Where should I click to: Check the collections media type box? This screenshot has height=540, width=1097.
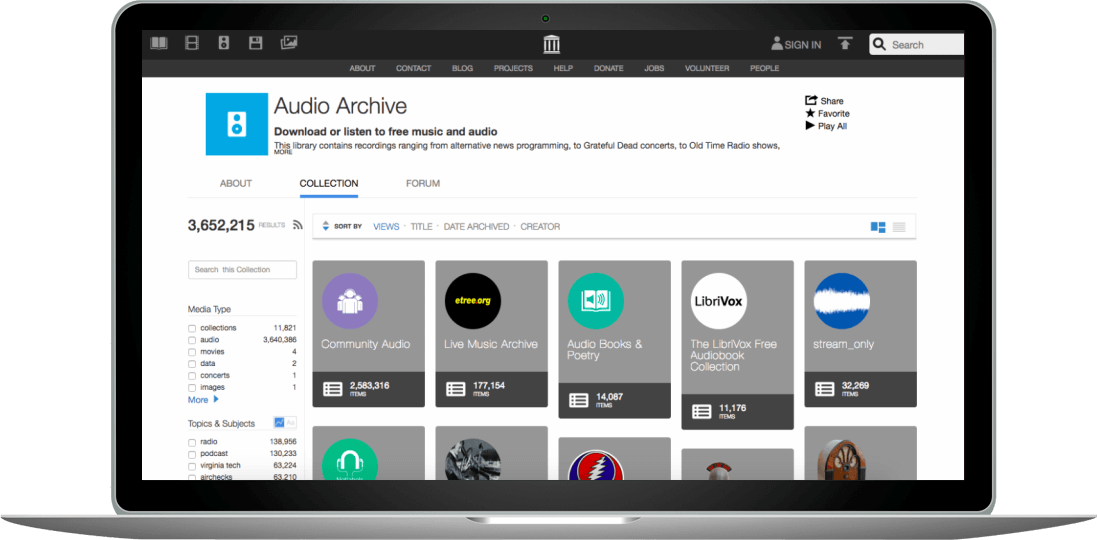tap(192, 328)
